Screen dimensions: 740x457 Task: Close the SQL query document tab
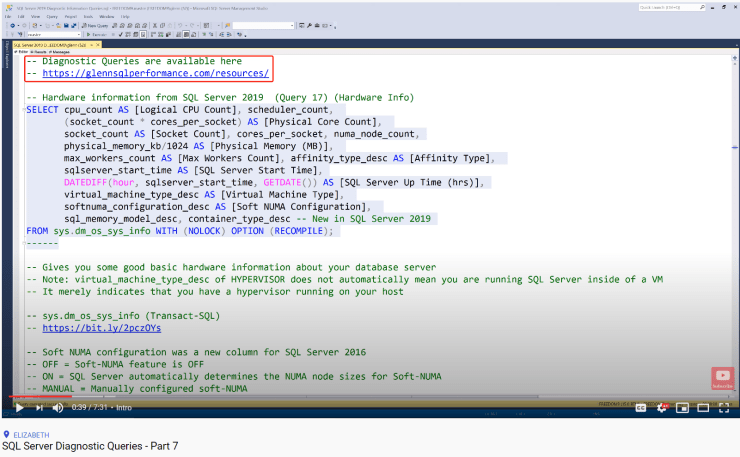click(x=98, y=45)
